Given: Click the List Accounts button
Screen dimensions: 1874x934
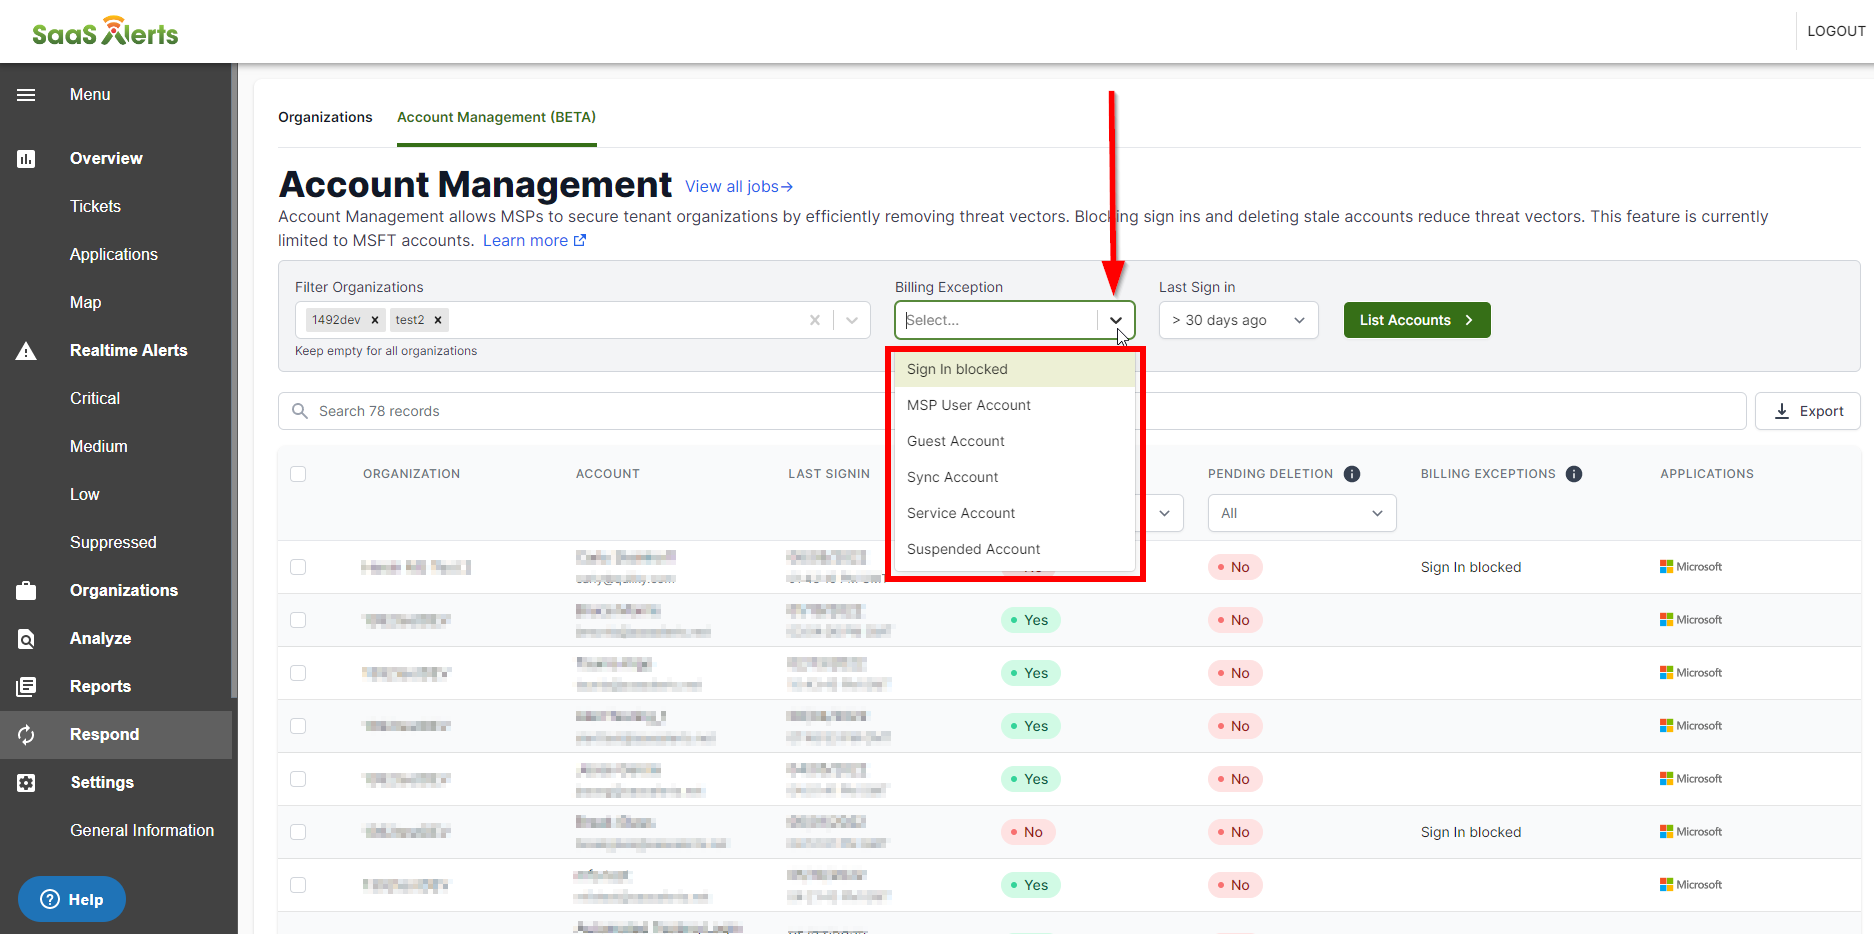Looking at the screenshot, I should [x=1417, y=320].
